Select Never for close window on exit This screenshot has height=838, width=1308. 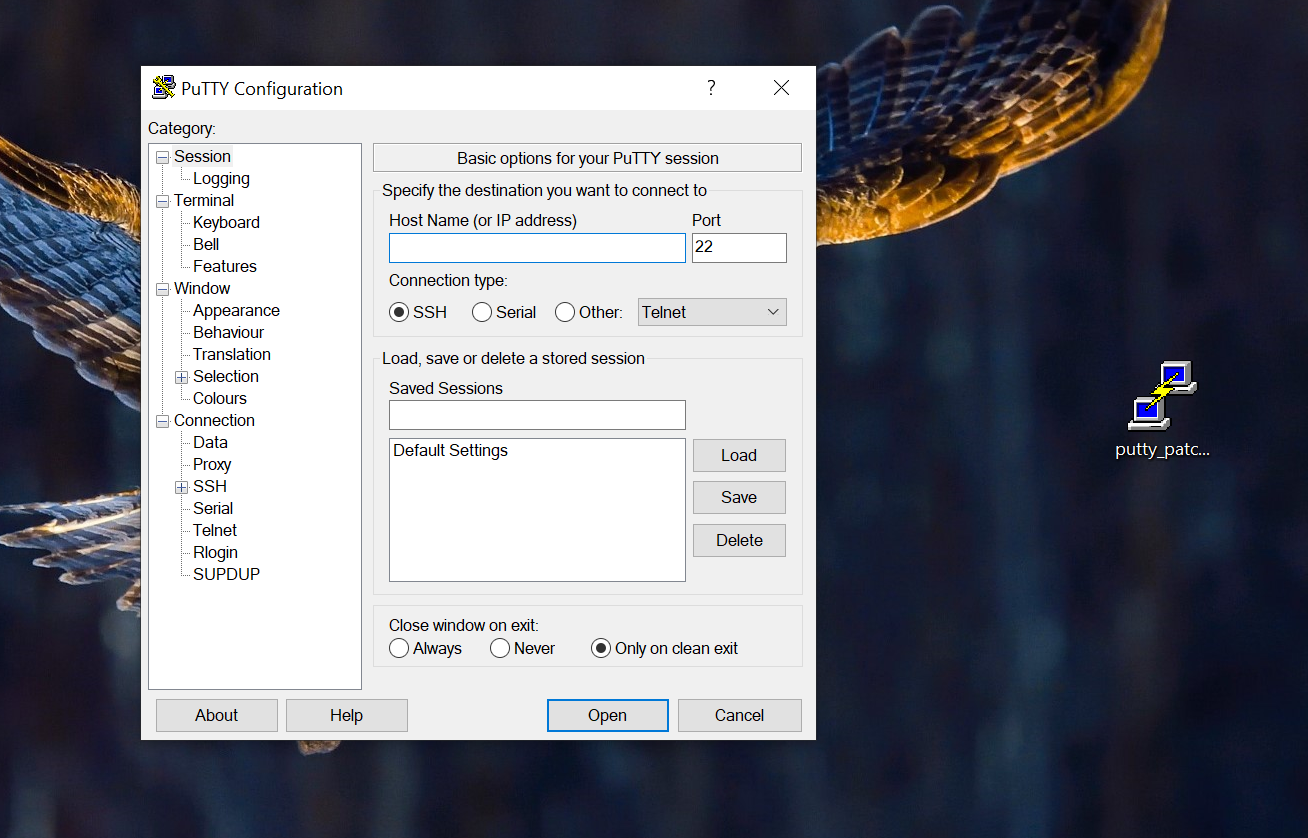500,648
